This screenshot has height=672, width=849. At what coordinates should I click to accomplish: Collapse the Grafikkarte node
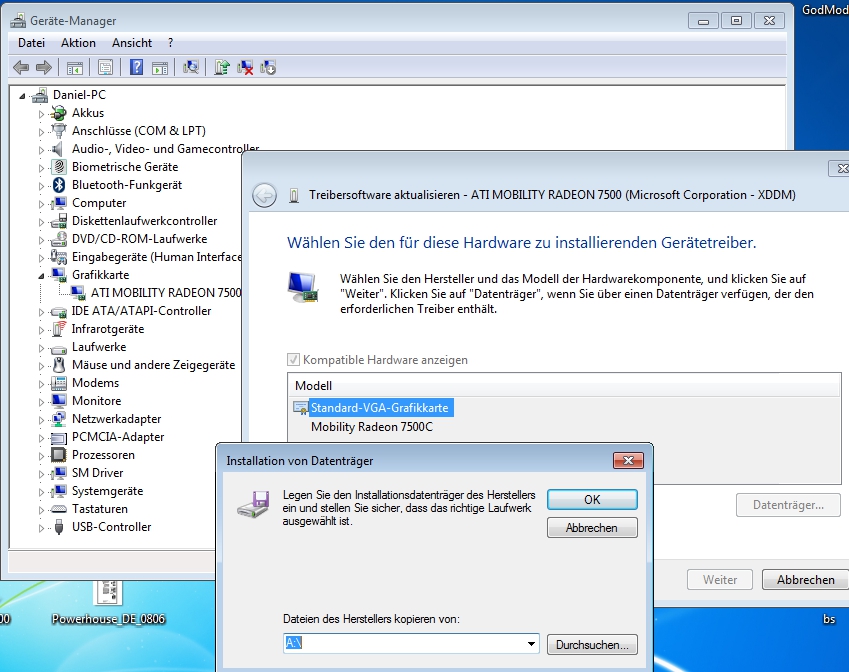coord(41,276)
